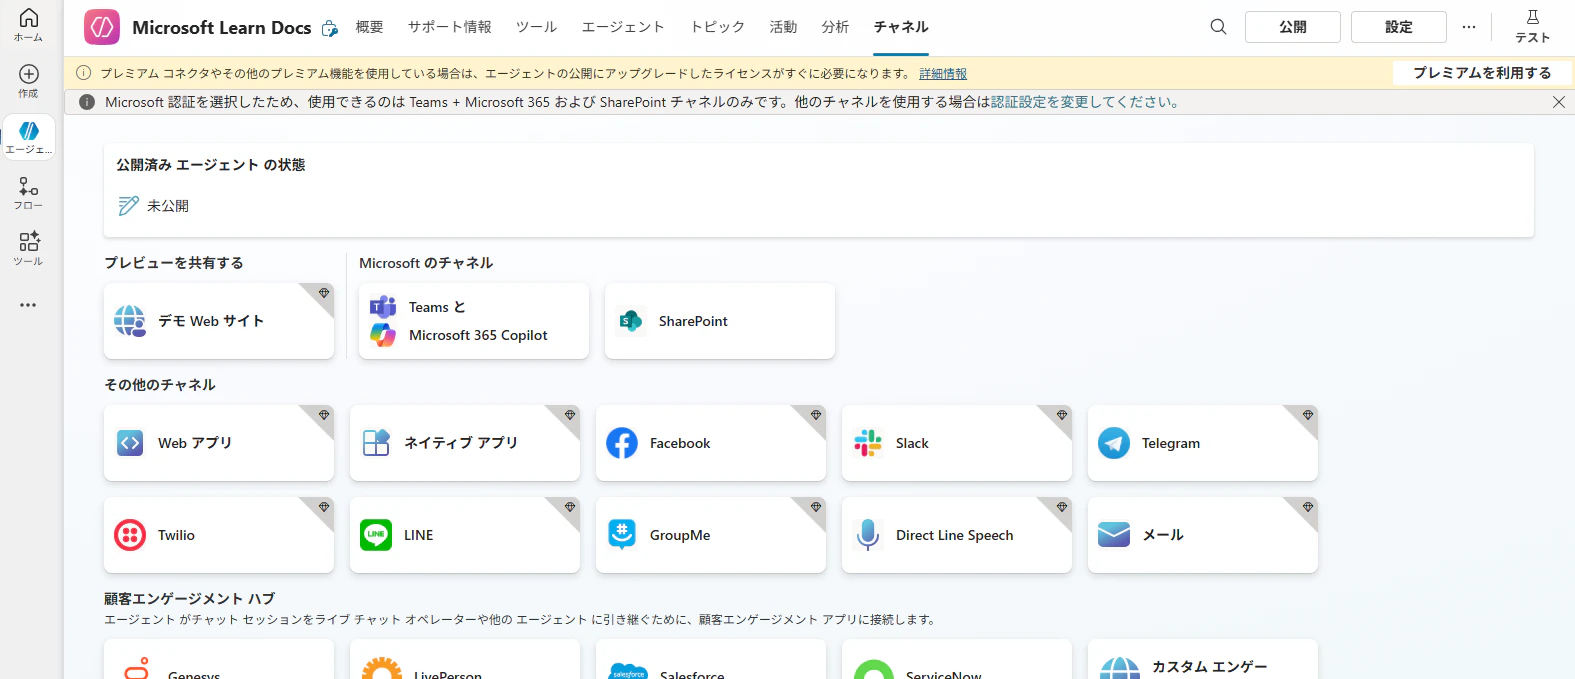Select the Facebook channel card
Screen dimensions: 1575x679
(x=711, y=443)
